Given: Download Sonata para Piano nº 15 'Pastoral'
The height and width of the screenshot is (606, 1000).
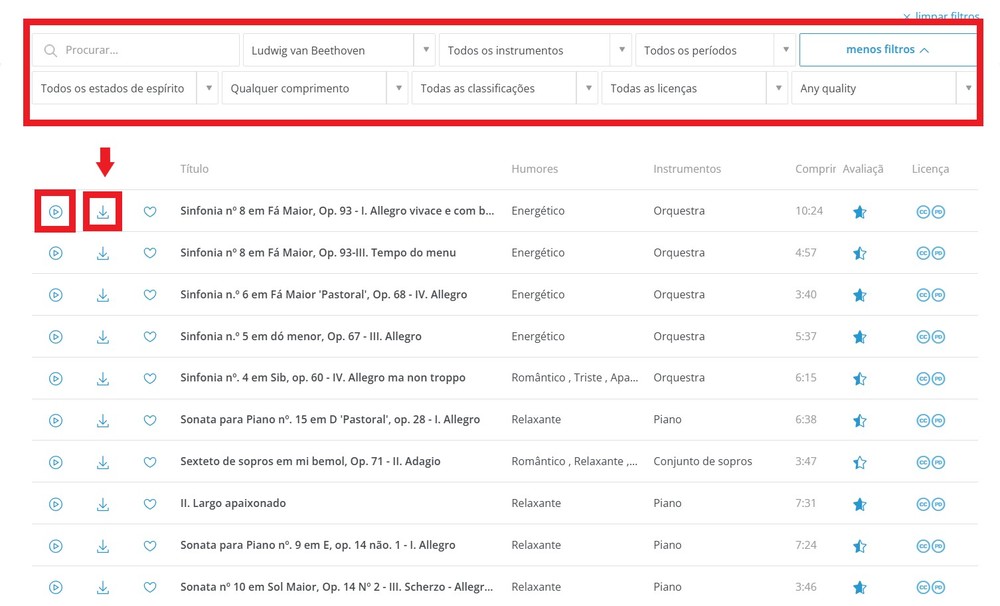Looking at the screenshot, I should click(x=103, y=420).
